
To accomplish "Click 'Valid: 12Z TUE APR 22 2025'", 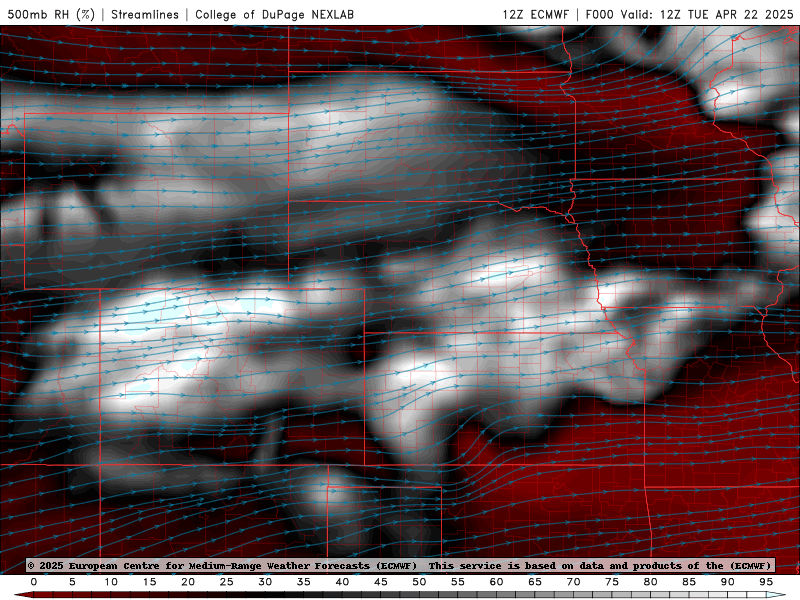I will coord(707,14).
